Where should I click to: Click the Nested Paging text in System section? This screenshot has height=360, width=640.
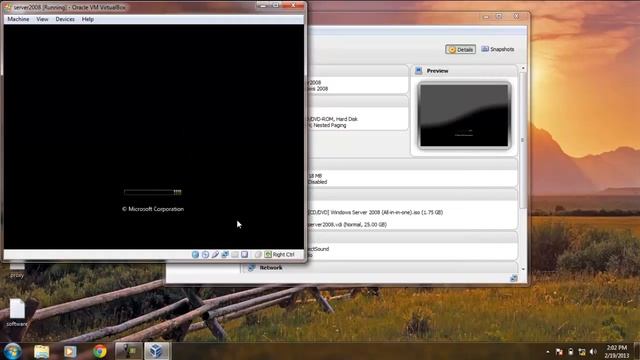click(329, 125)
